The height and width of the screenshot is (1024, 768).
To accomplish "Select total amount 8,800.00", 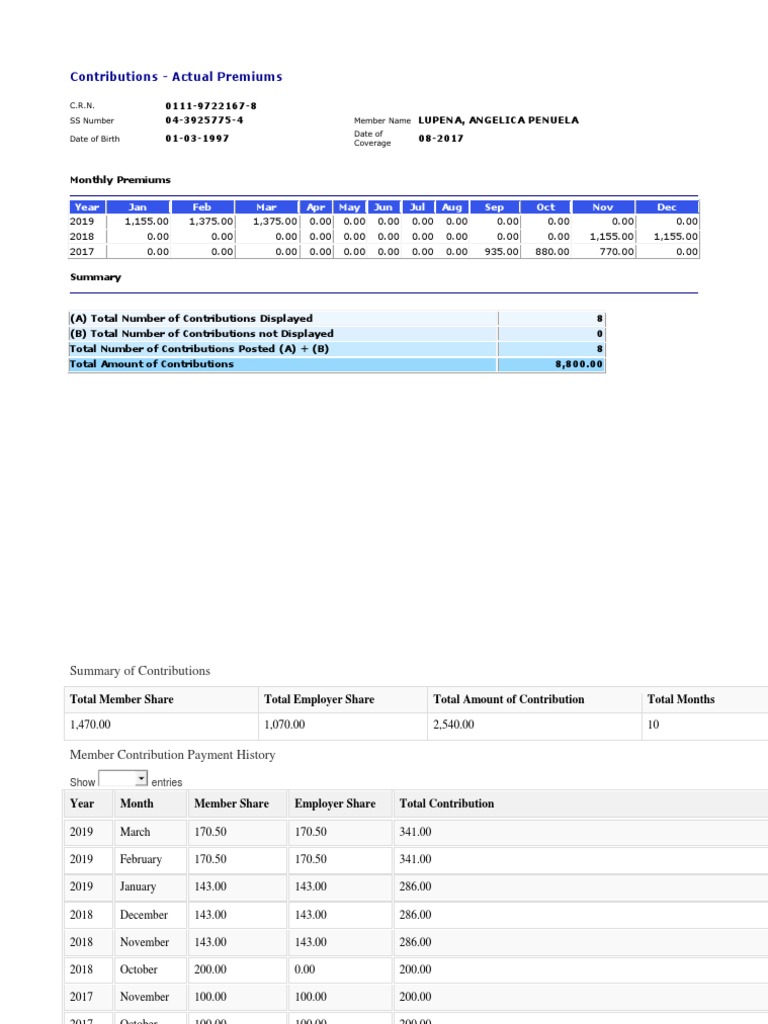I will [x=579, y=364].
